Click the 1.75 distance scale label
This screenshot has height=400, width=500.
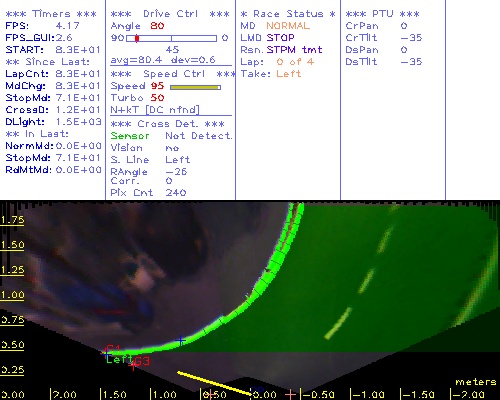click(12, 220)
